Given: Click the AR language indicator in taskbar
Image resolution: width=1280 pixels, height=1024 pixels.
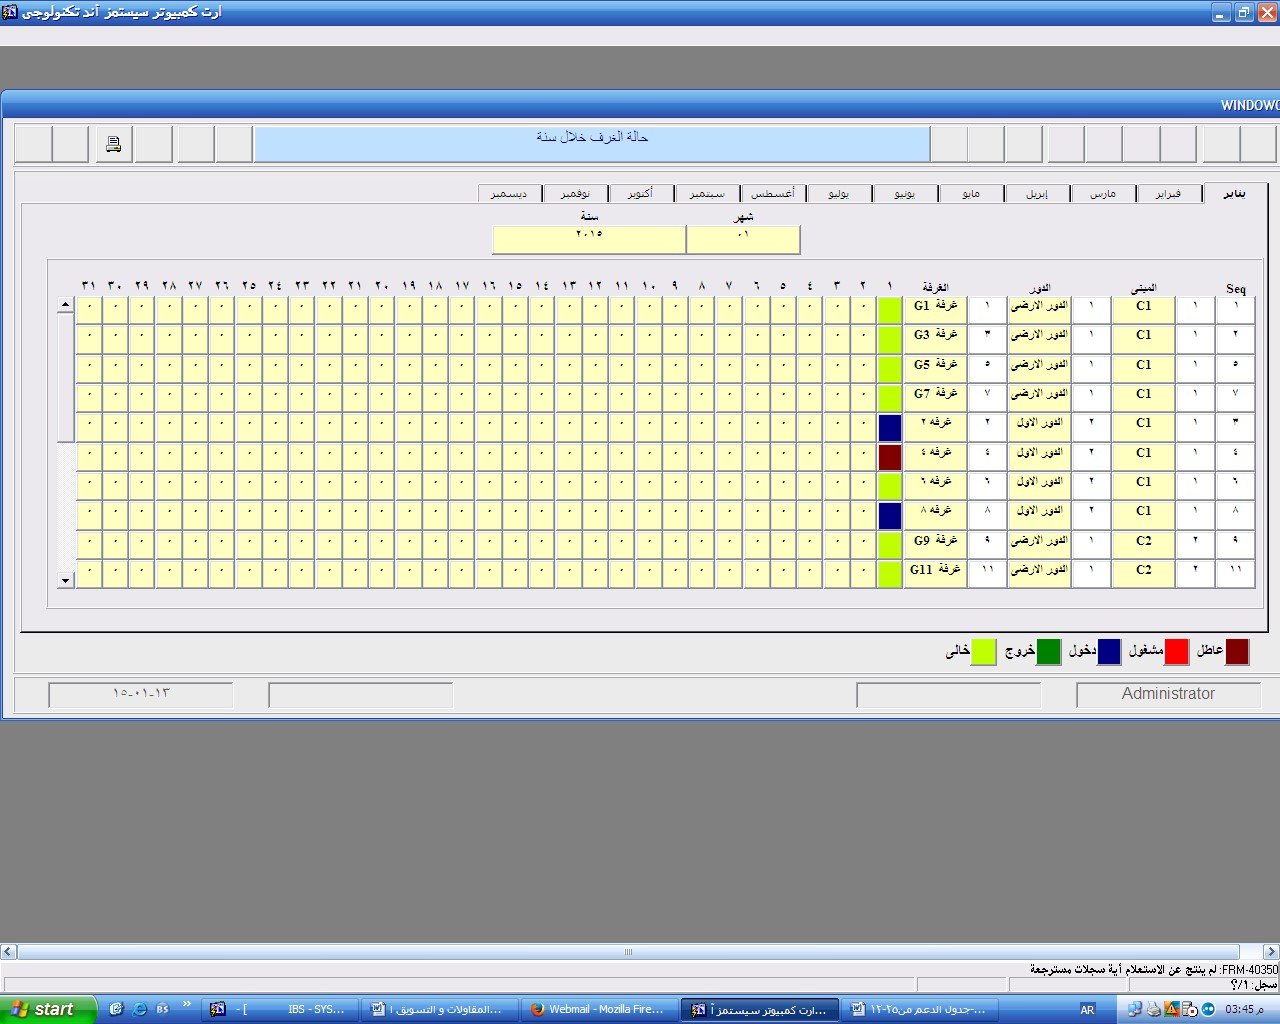Looking at the screenshot, I should coord(1087,1009).
